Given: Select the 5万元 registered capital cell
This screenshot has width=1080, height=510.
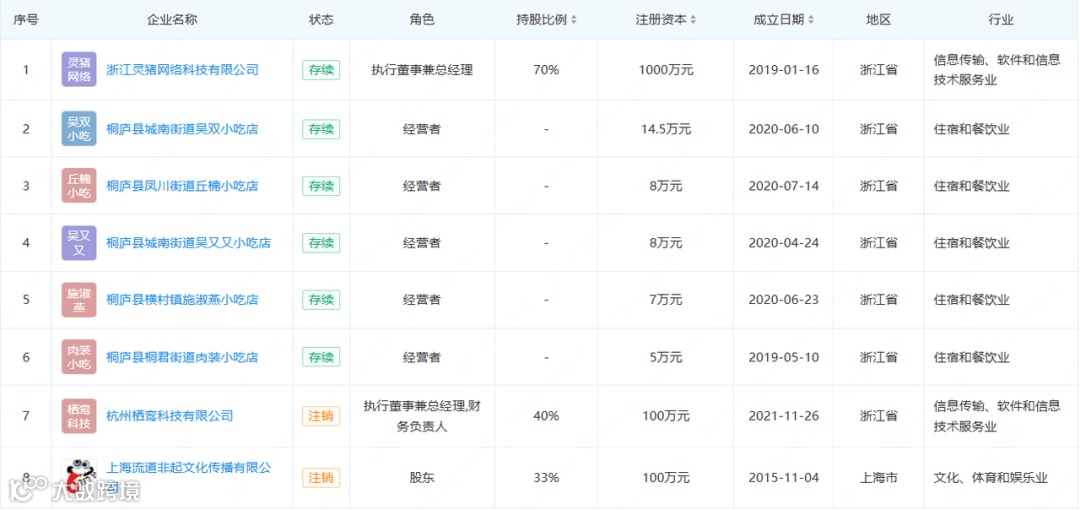Looking at the screenshot, I should click(665, 357).
